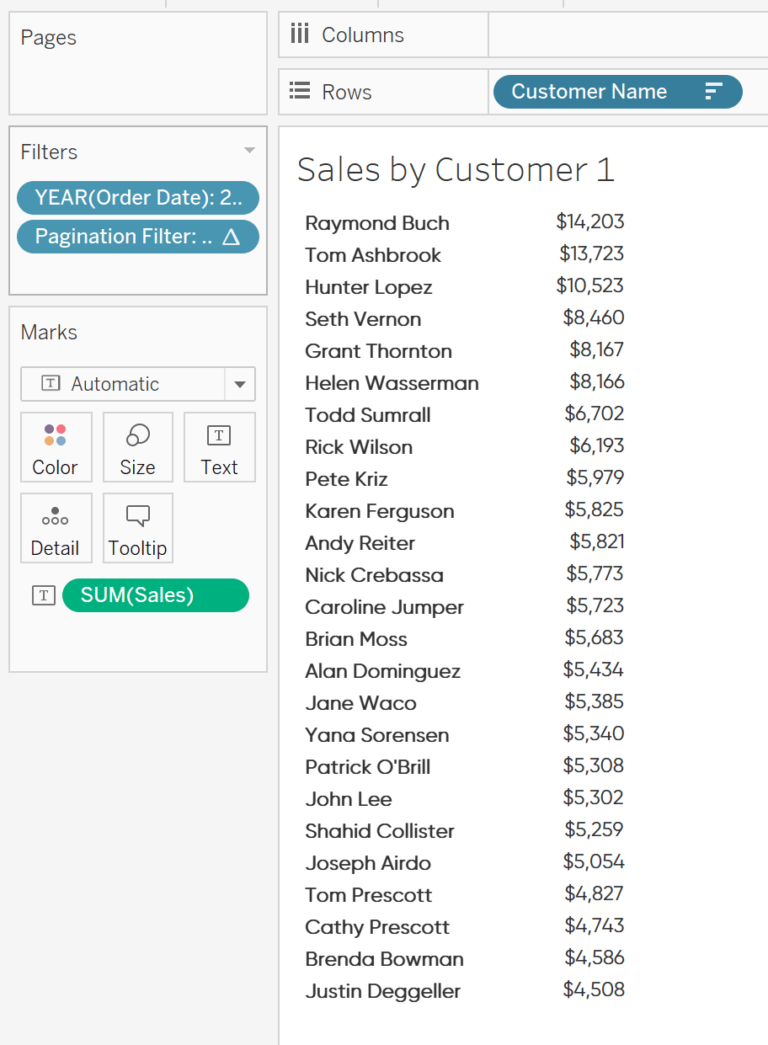Click the Tooltip button in the Marks card
This screenshot has height=1045, width=768.
click(137, 528)
